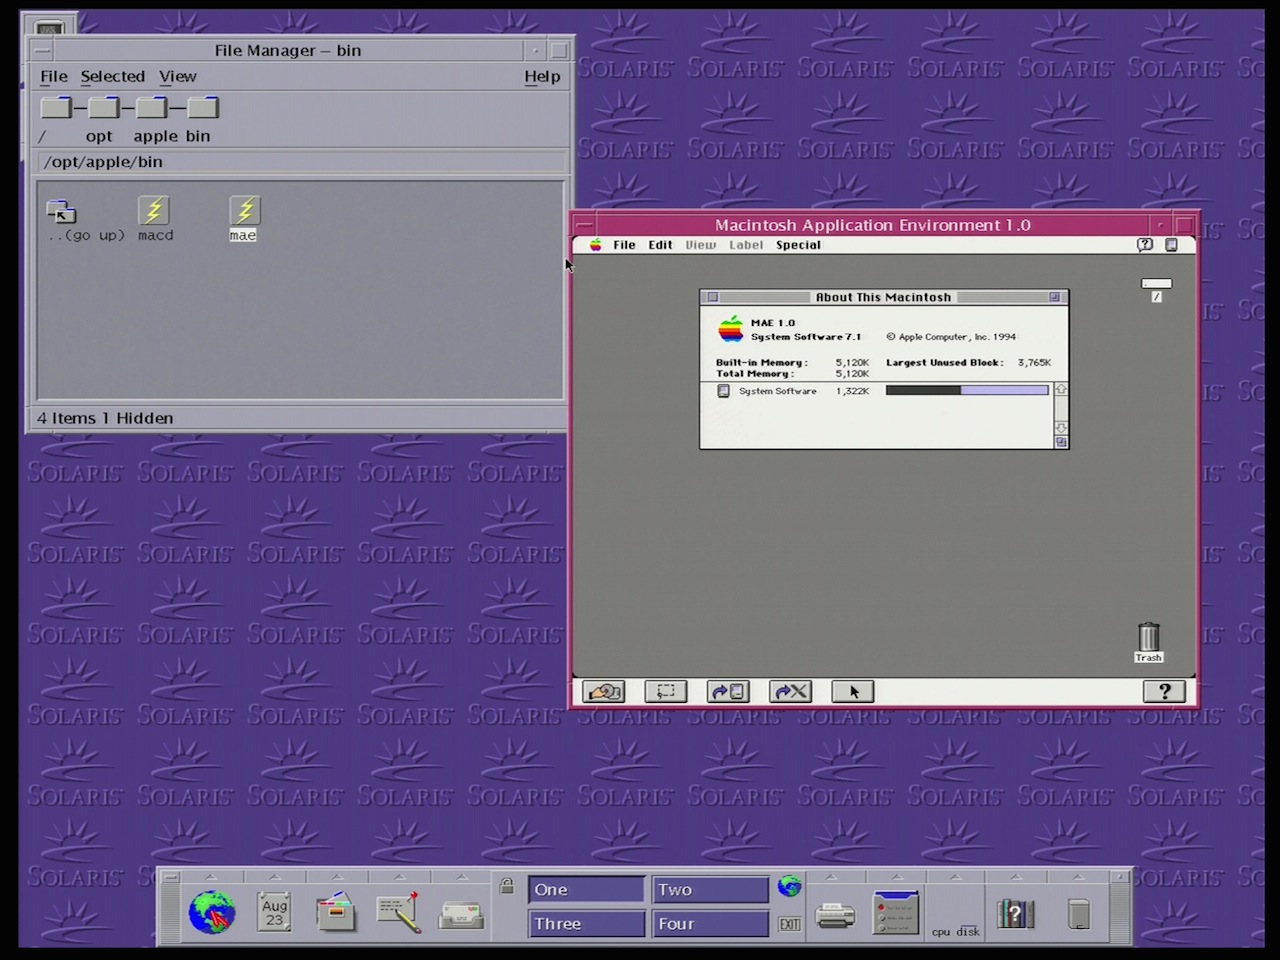Expand subpanel arrow above the help books icon
This screenshot has height=960, width=1280.
(1015, 877)
